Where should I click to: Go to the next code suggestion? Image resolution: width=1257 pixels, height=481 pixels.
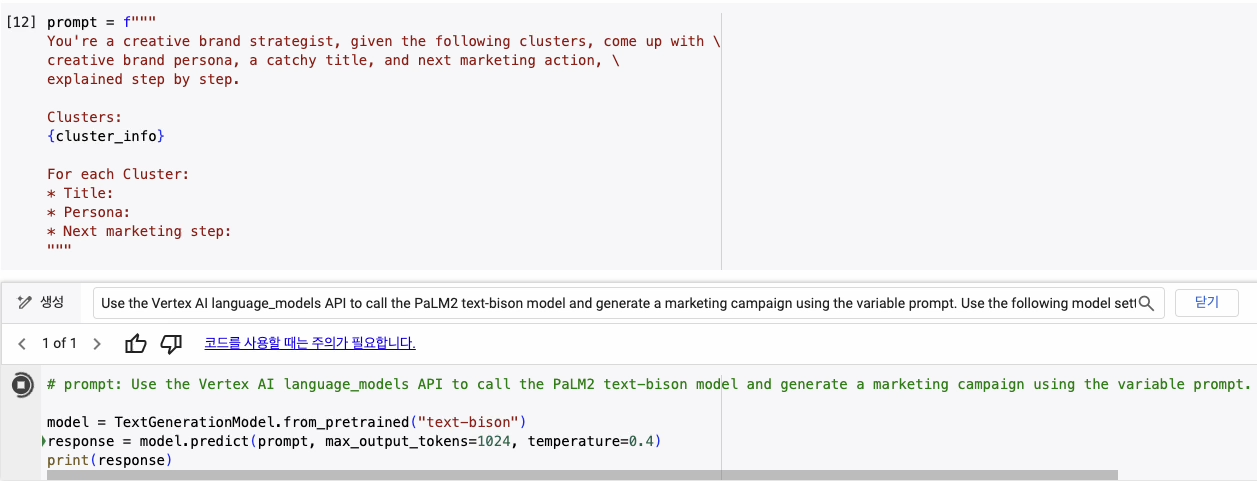97,344
